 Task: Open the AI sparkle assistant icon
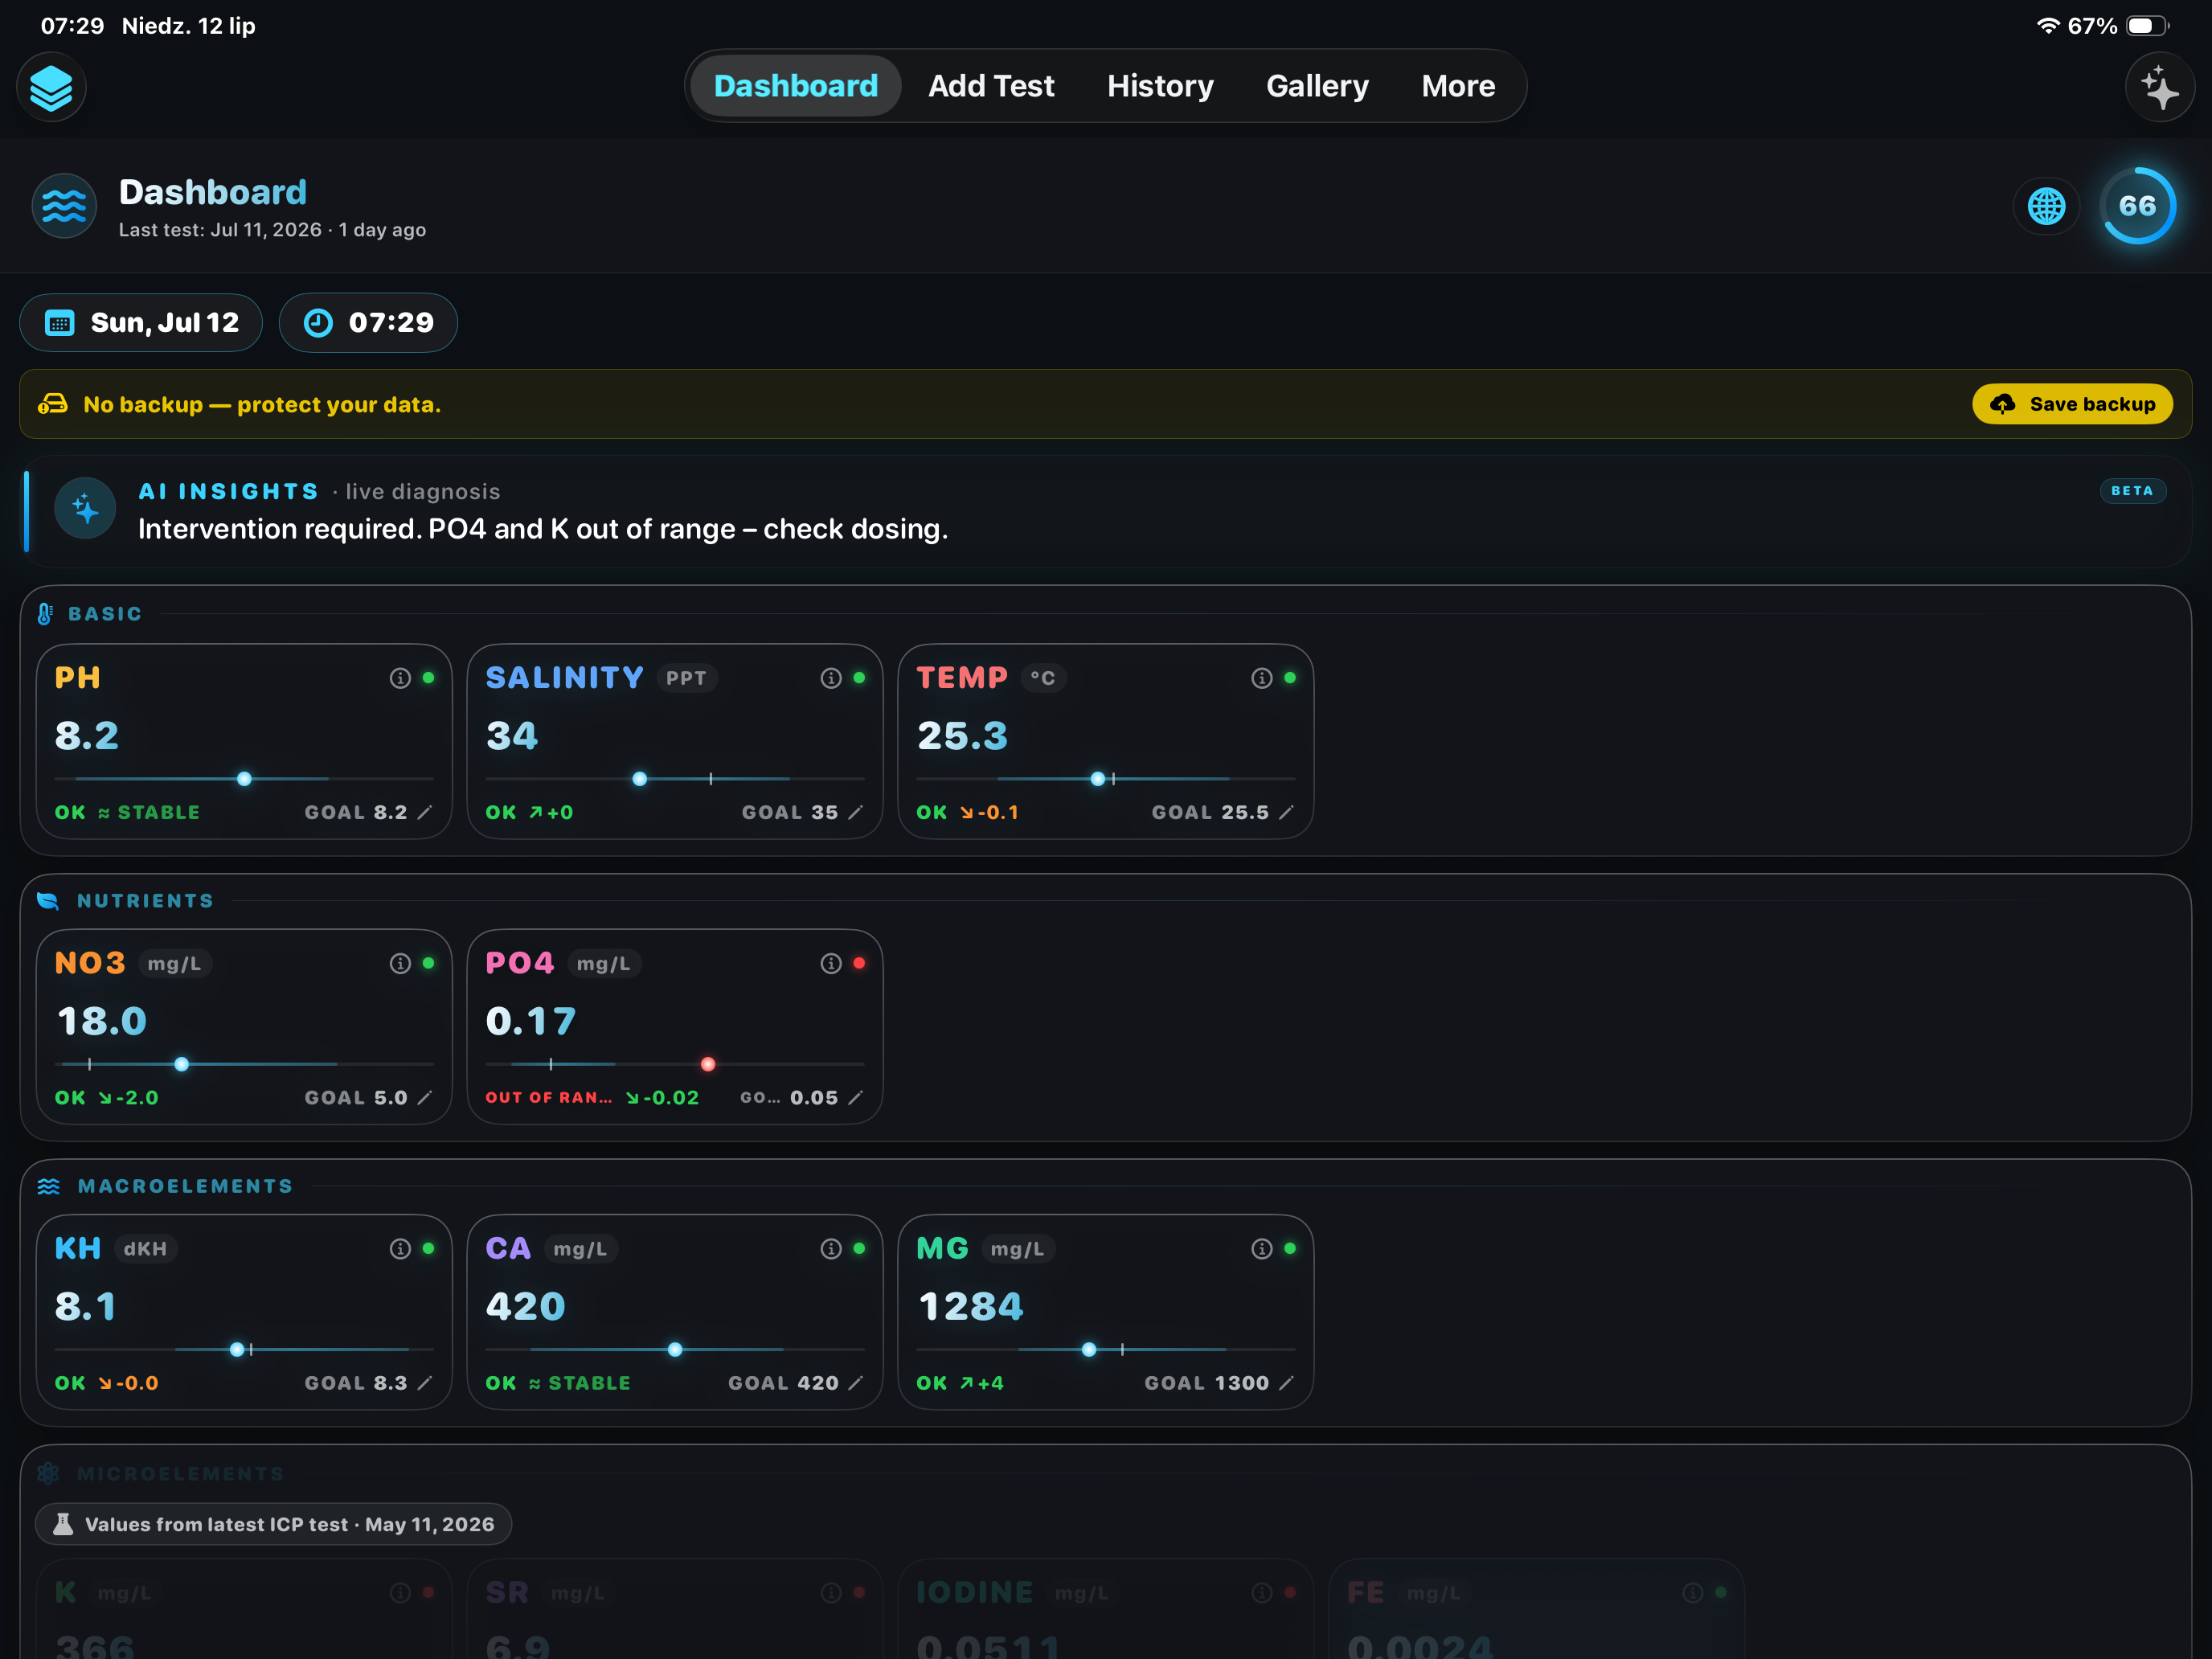pos(2159,87)
